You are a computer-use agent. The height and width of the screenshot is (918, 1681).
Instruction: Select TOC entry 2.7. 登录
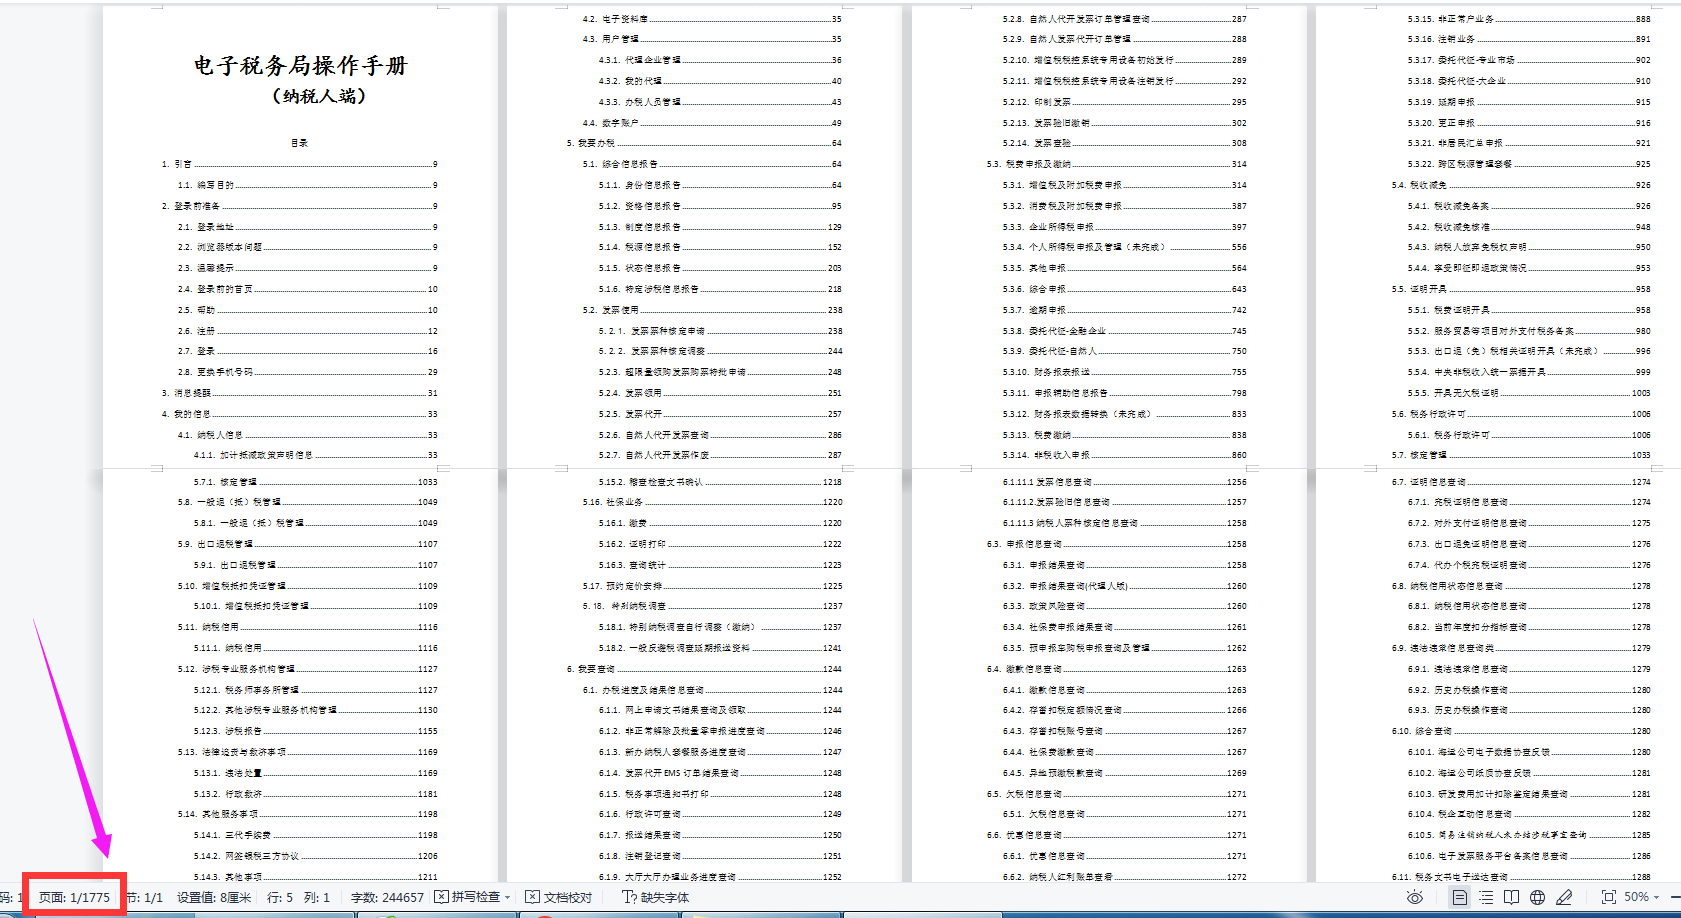tap(307, 351)
